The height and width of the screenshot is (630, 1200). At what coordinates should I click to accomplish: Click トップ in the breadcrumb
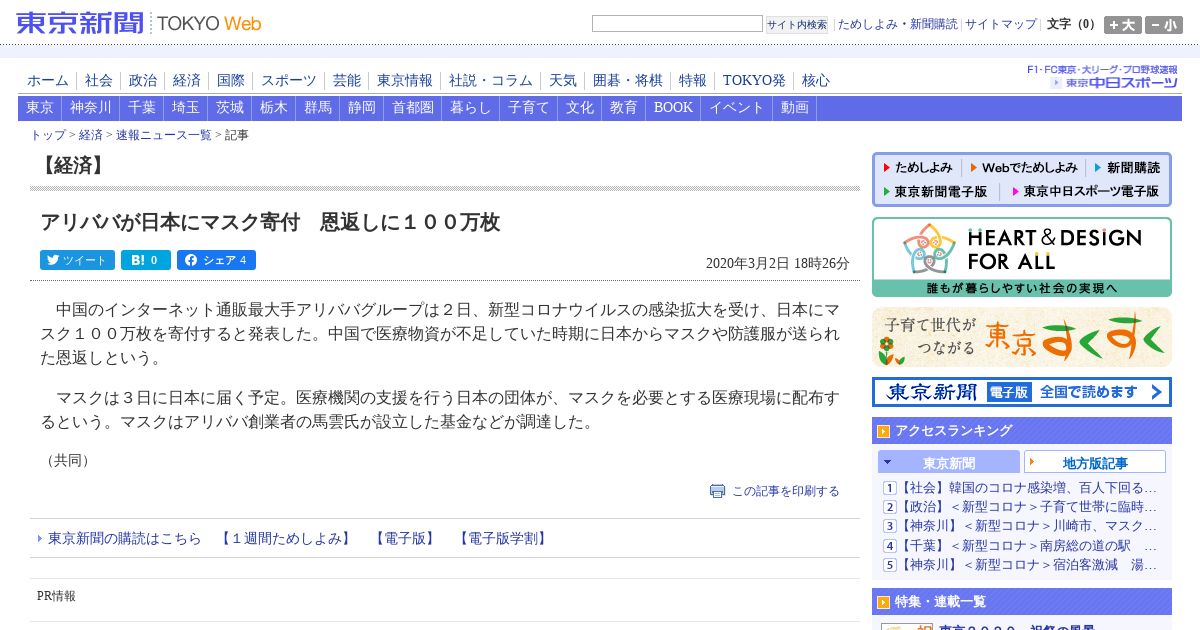48,135
